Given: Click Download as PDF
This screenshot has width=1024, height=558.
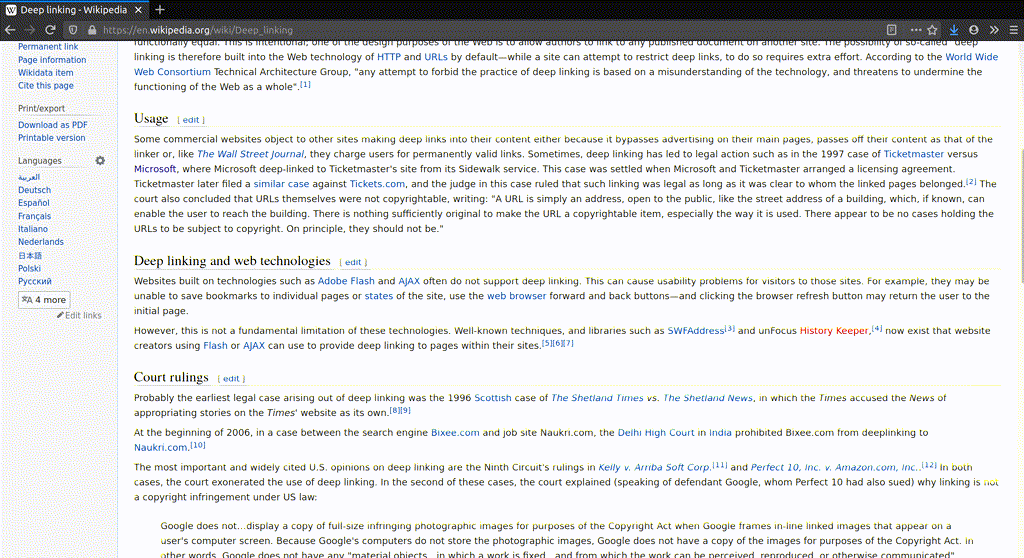Looking at the screenshot, I should coord(53,125).
